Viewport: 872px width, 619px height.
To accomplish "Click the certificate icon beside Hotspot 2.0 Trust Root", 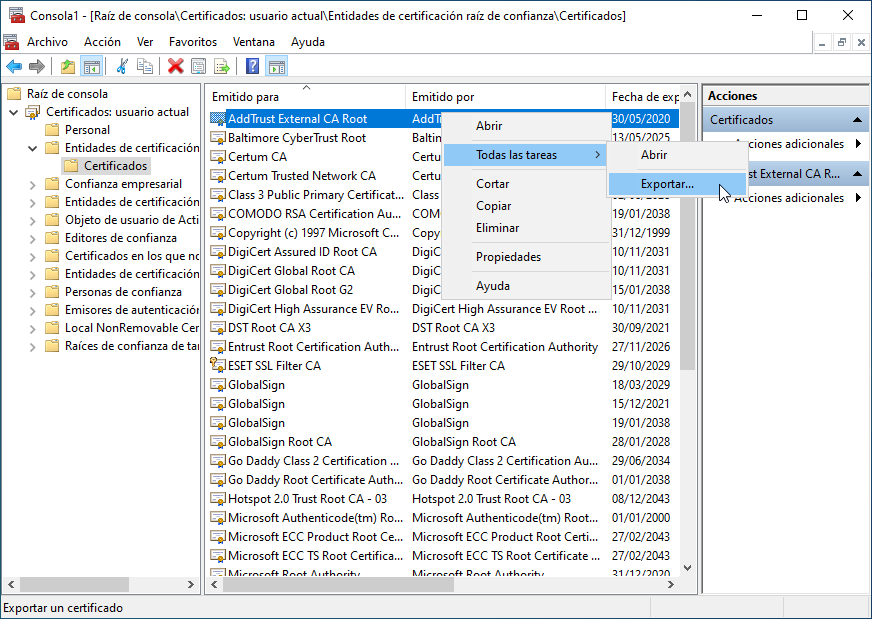I will pyautogui.click(x=217, y=498).
